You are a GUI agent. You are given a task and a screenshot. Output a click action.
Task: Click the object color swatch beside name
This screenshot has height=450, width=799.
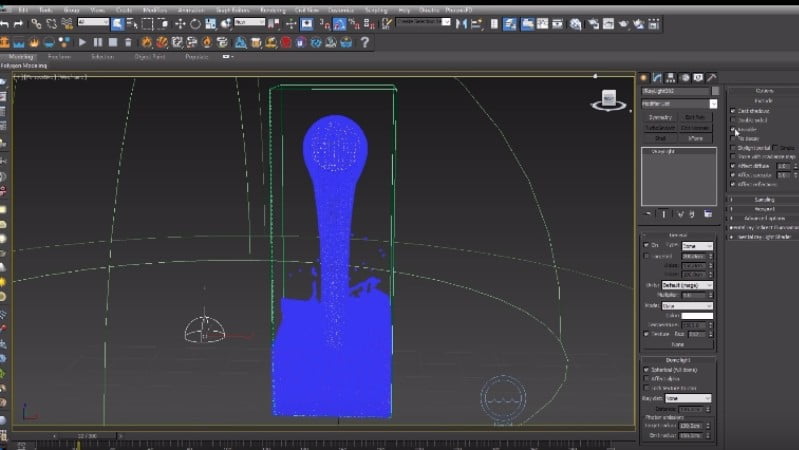point(715,91)
